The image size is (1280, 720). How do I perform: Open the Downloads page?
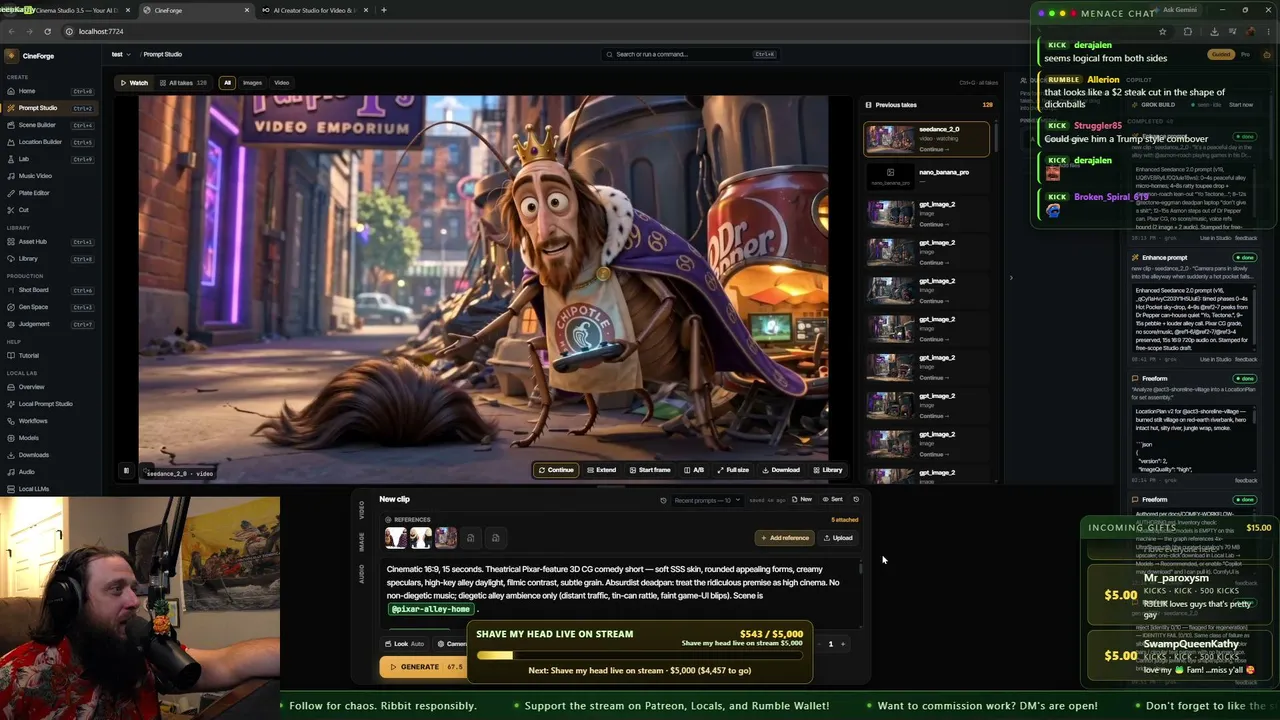[x=50, y=455]
